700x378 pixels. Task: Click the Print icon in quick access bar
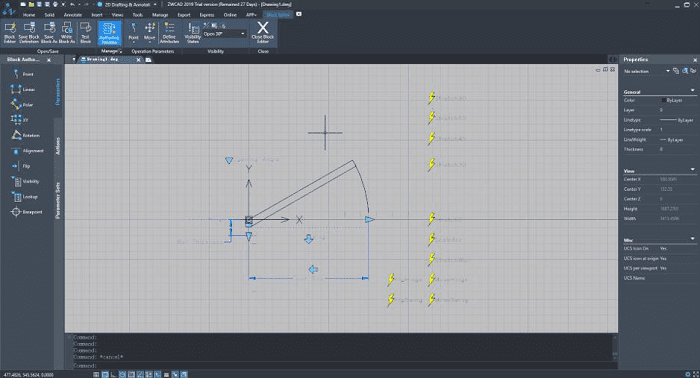55,4
